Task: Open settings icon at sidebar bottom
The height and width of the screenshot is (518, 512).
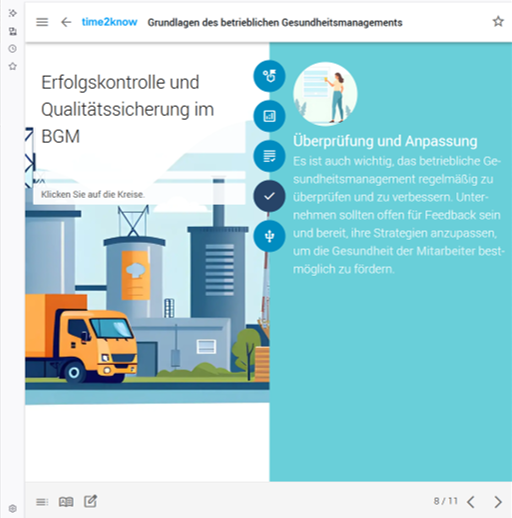Action: click(x=13, y=508)
